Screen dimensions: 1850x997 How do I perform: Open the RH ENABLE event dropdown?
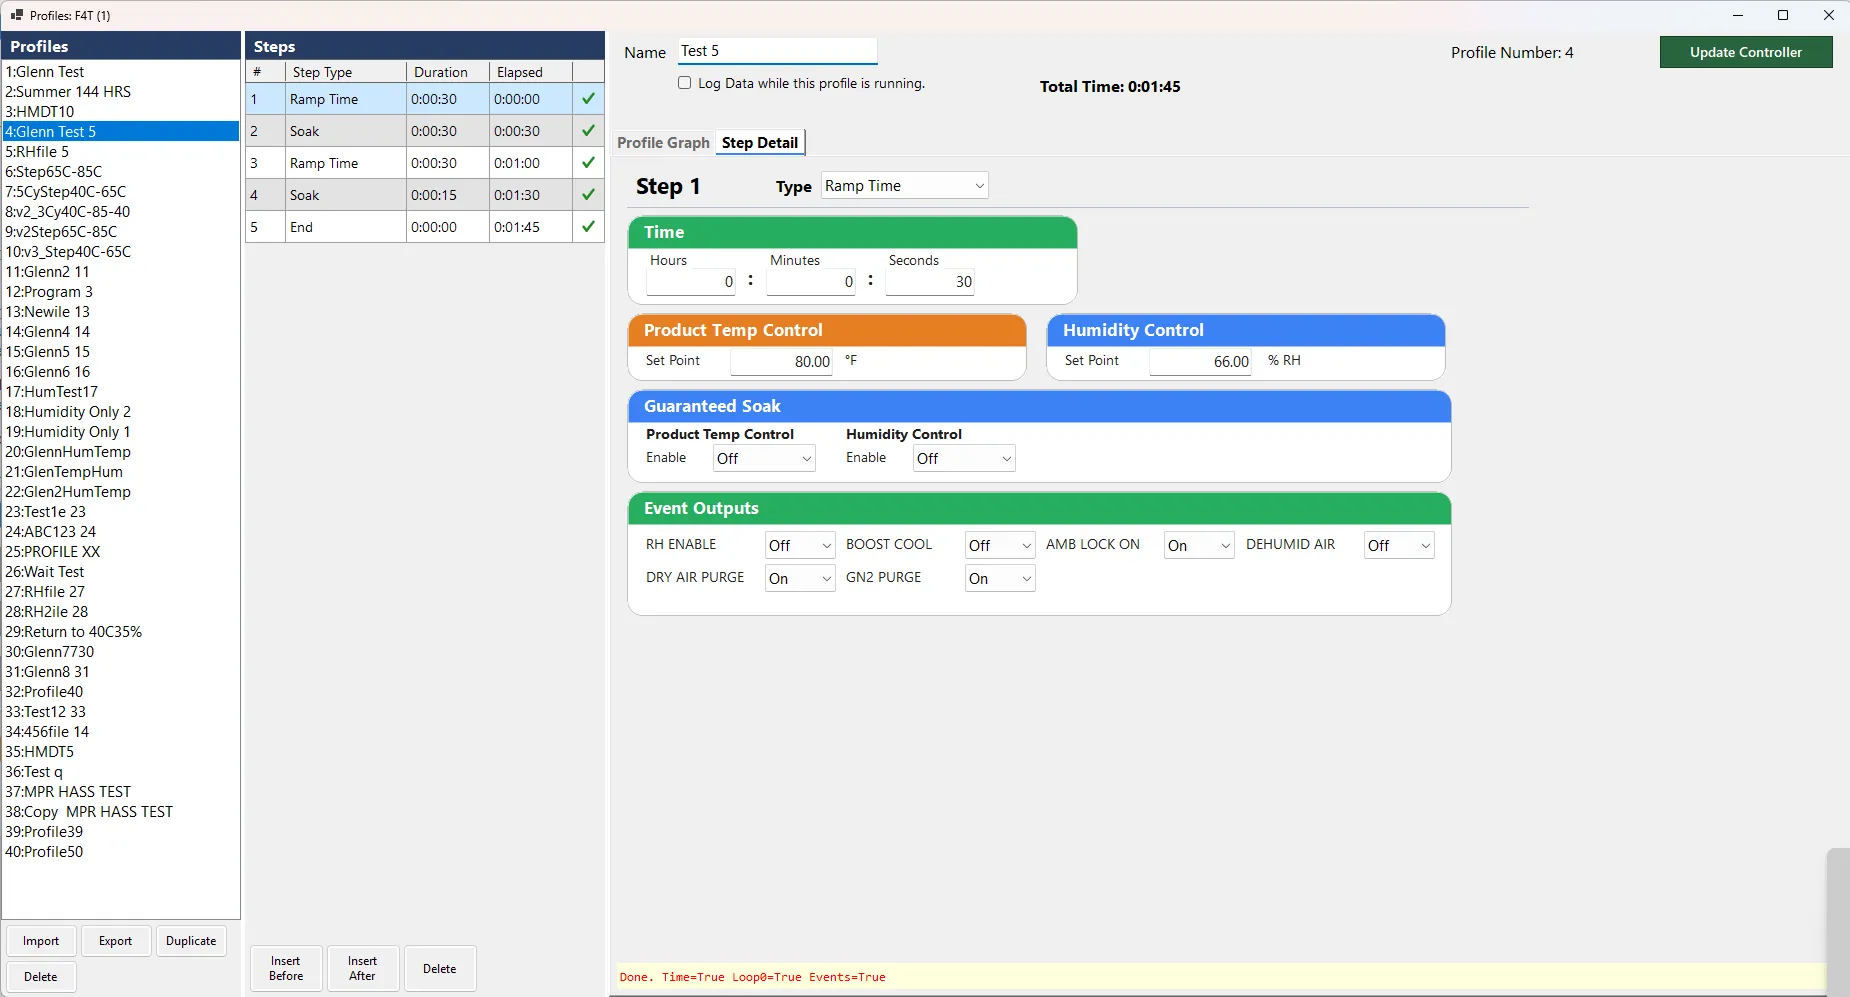pyautogui.click(x=800, y=545)
